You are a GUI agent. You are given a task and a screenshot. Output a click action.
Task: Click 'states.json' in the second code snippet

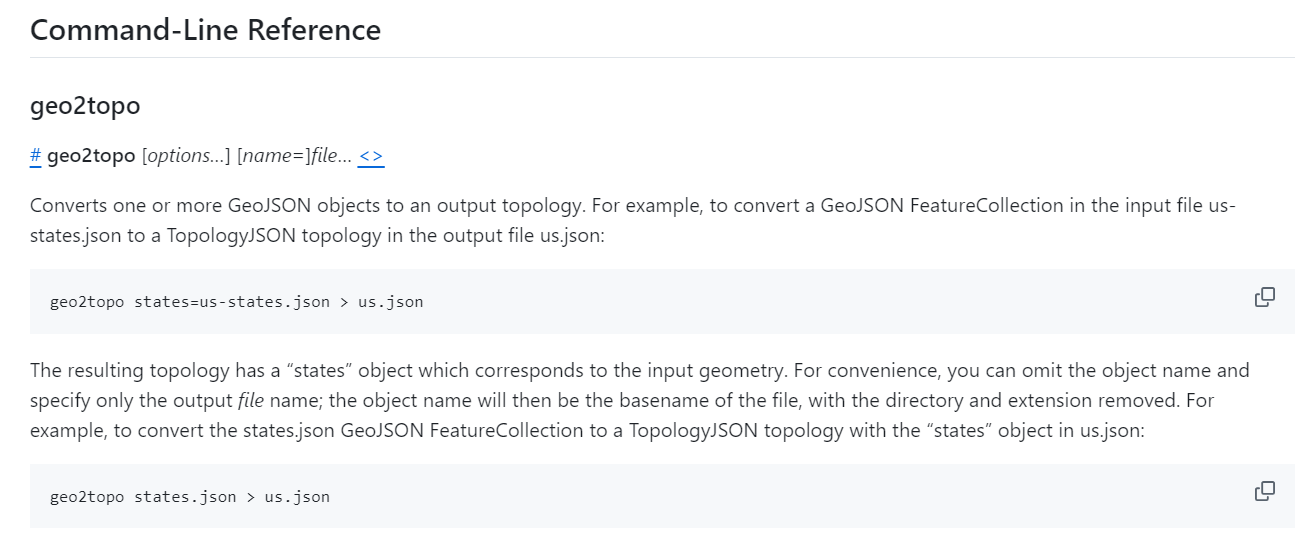pos(186,496)
